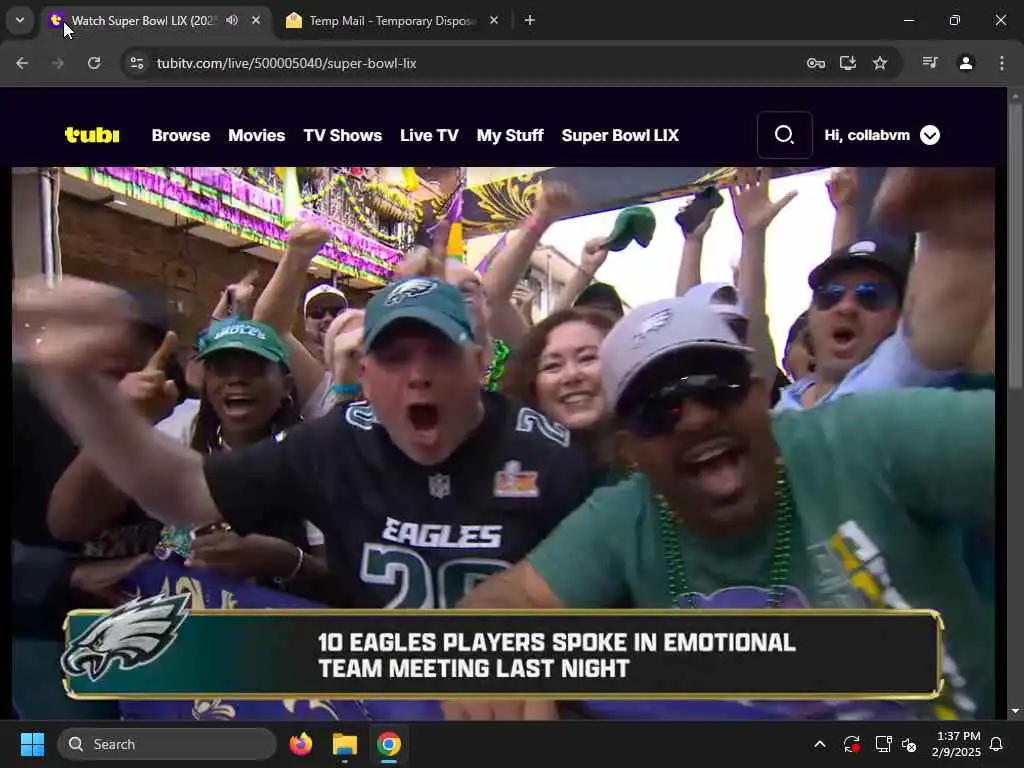Open TV Shows section
Screen dimensions: 1024x768
(x=343, y=135)
